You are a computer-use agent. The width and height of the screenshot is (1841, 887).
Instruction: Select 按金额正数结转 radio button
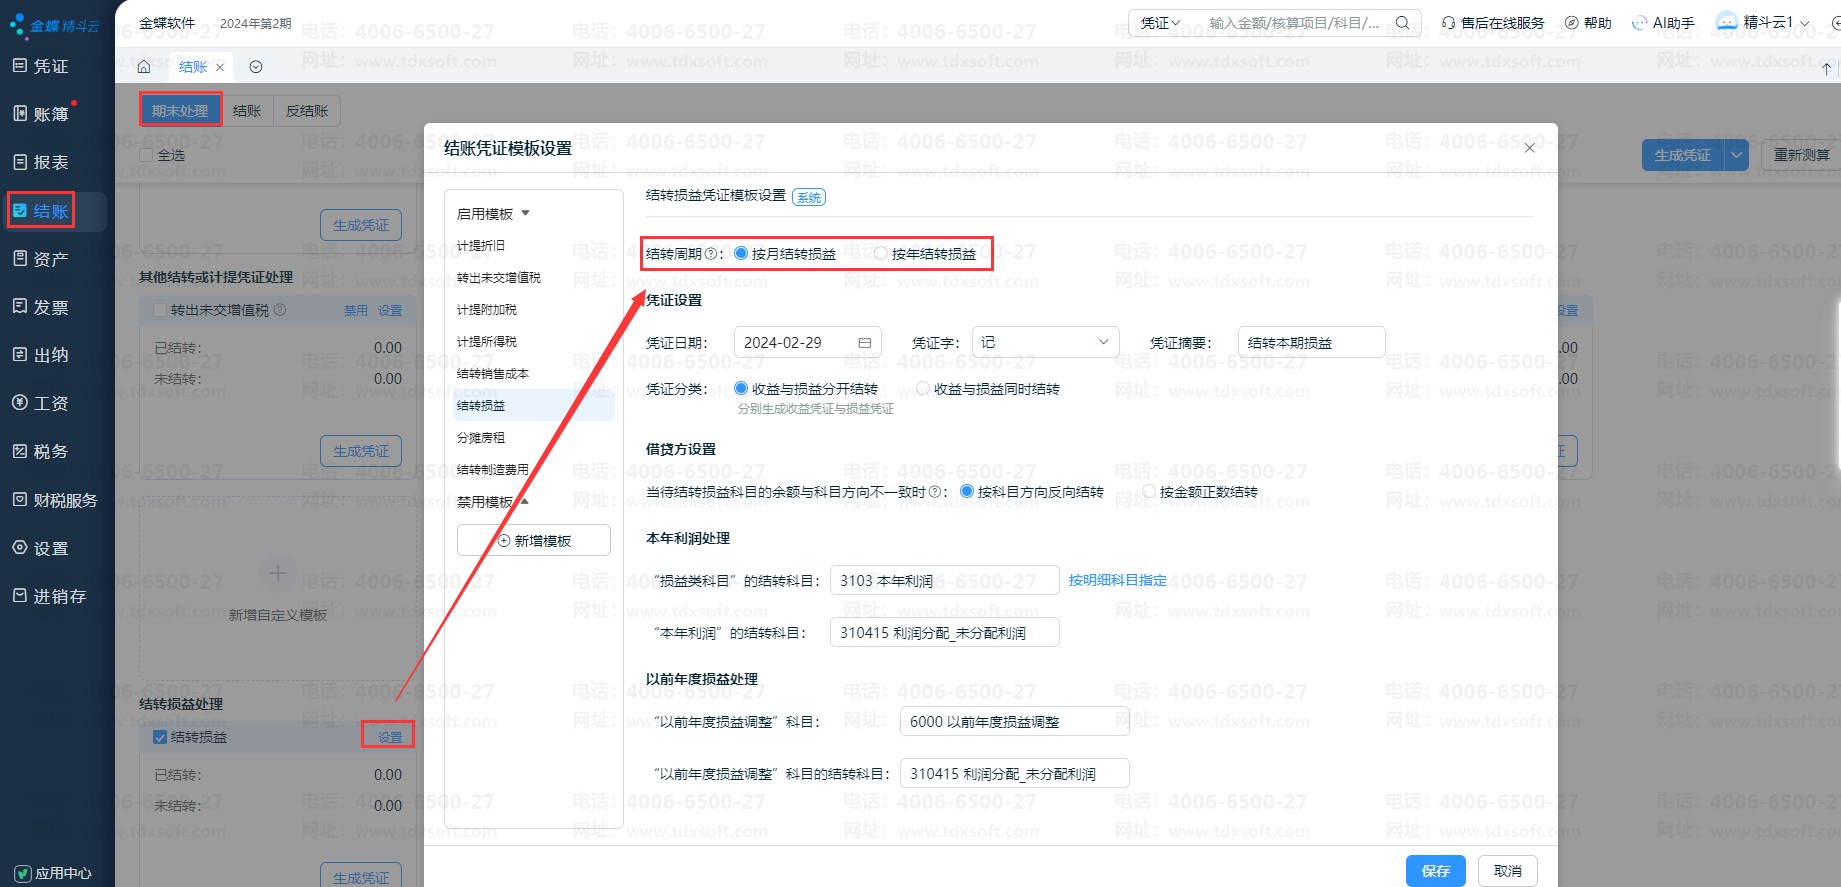click(x=1149, y=492)
